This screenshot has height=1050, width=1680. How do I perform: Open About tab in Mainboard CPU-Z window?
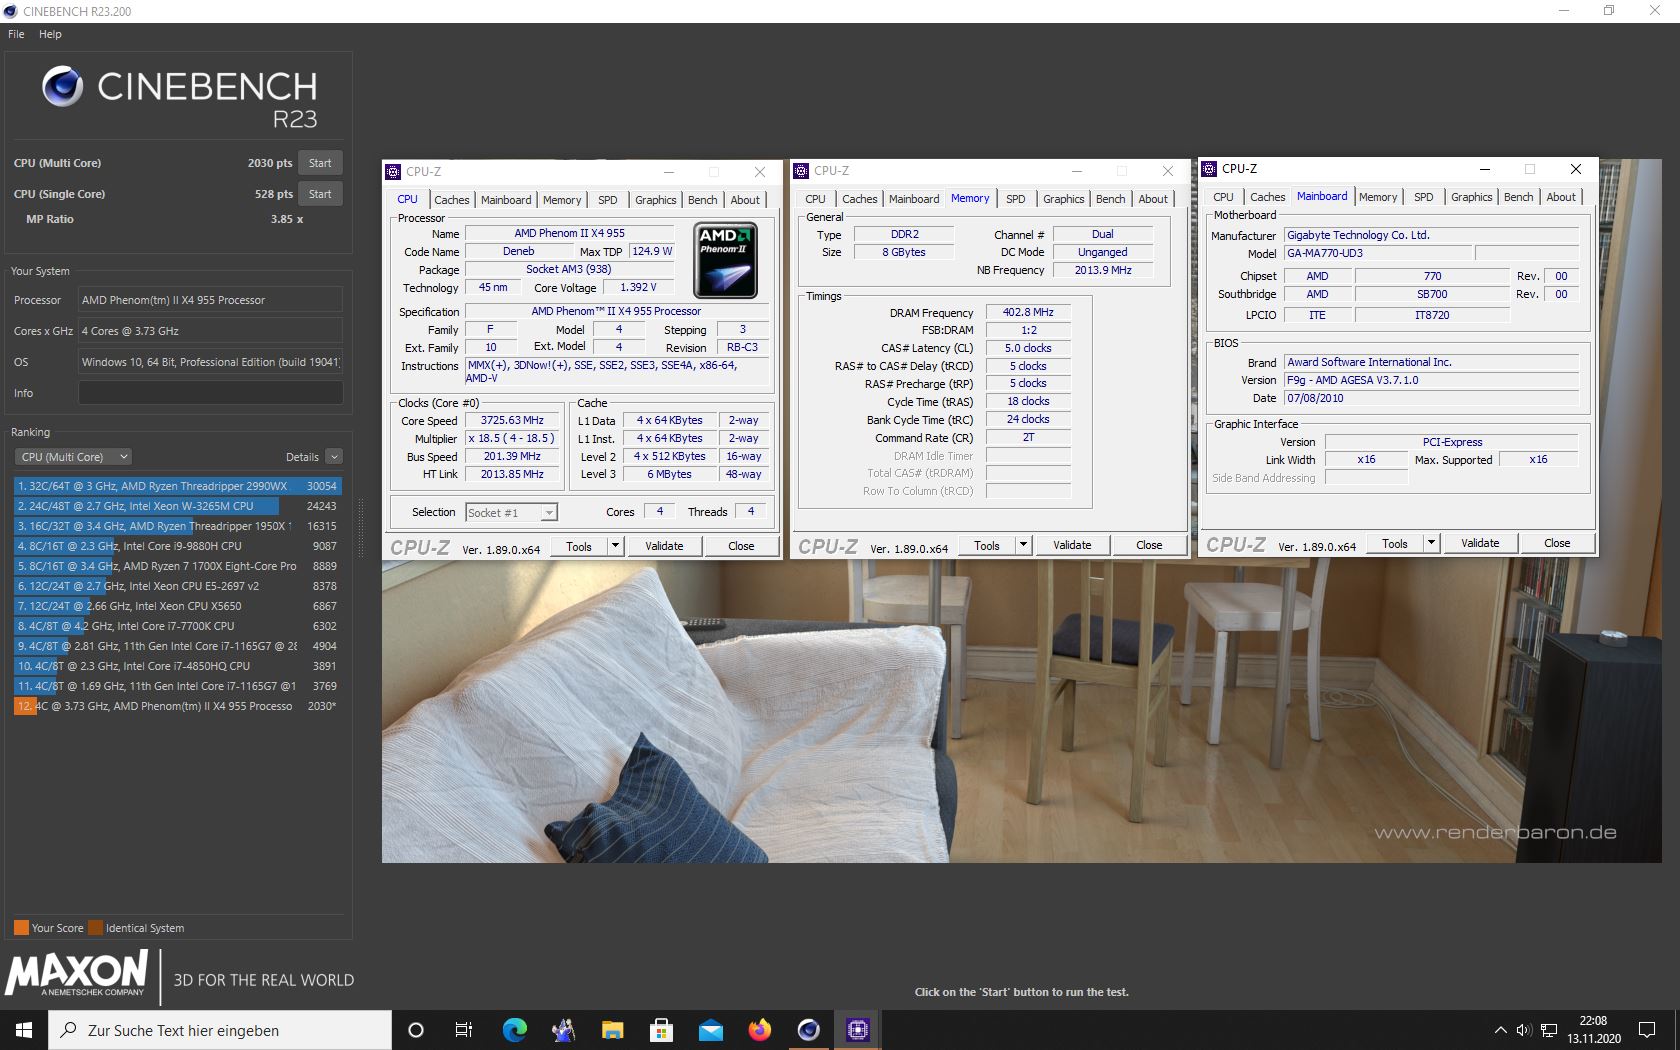pos(1561,197)
